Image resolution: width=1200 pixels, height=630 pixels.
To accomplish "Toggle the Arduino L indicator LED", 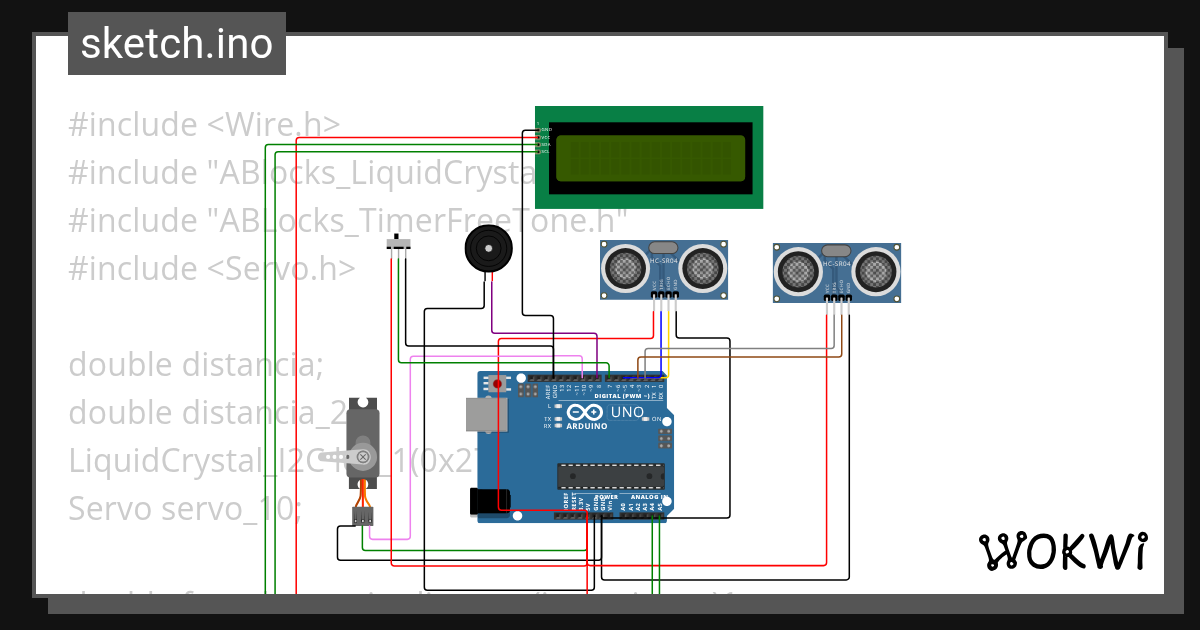I will tap(557, 406).
